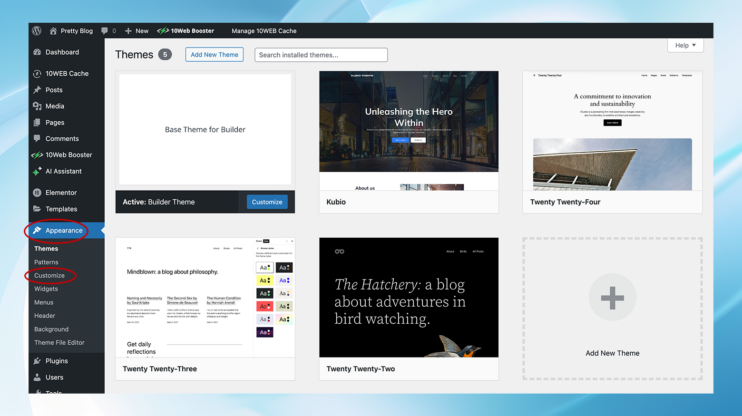Open the Widgets submenu item

point(46,289)
